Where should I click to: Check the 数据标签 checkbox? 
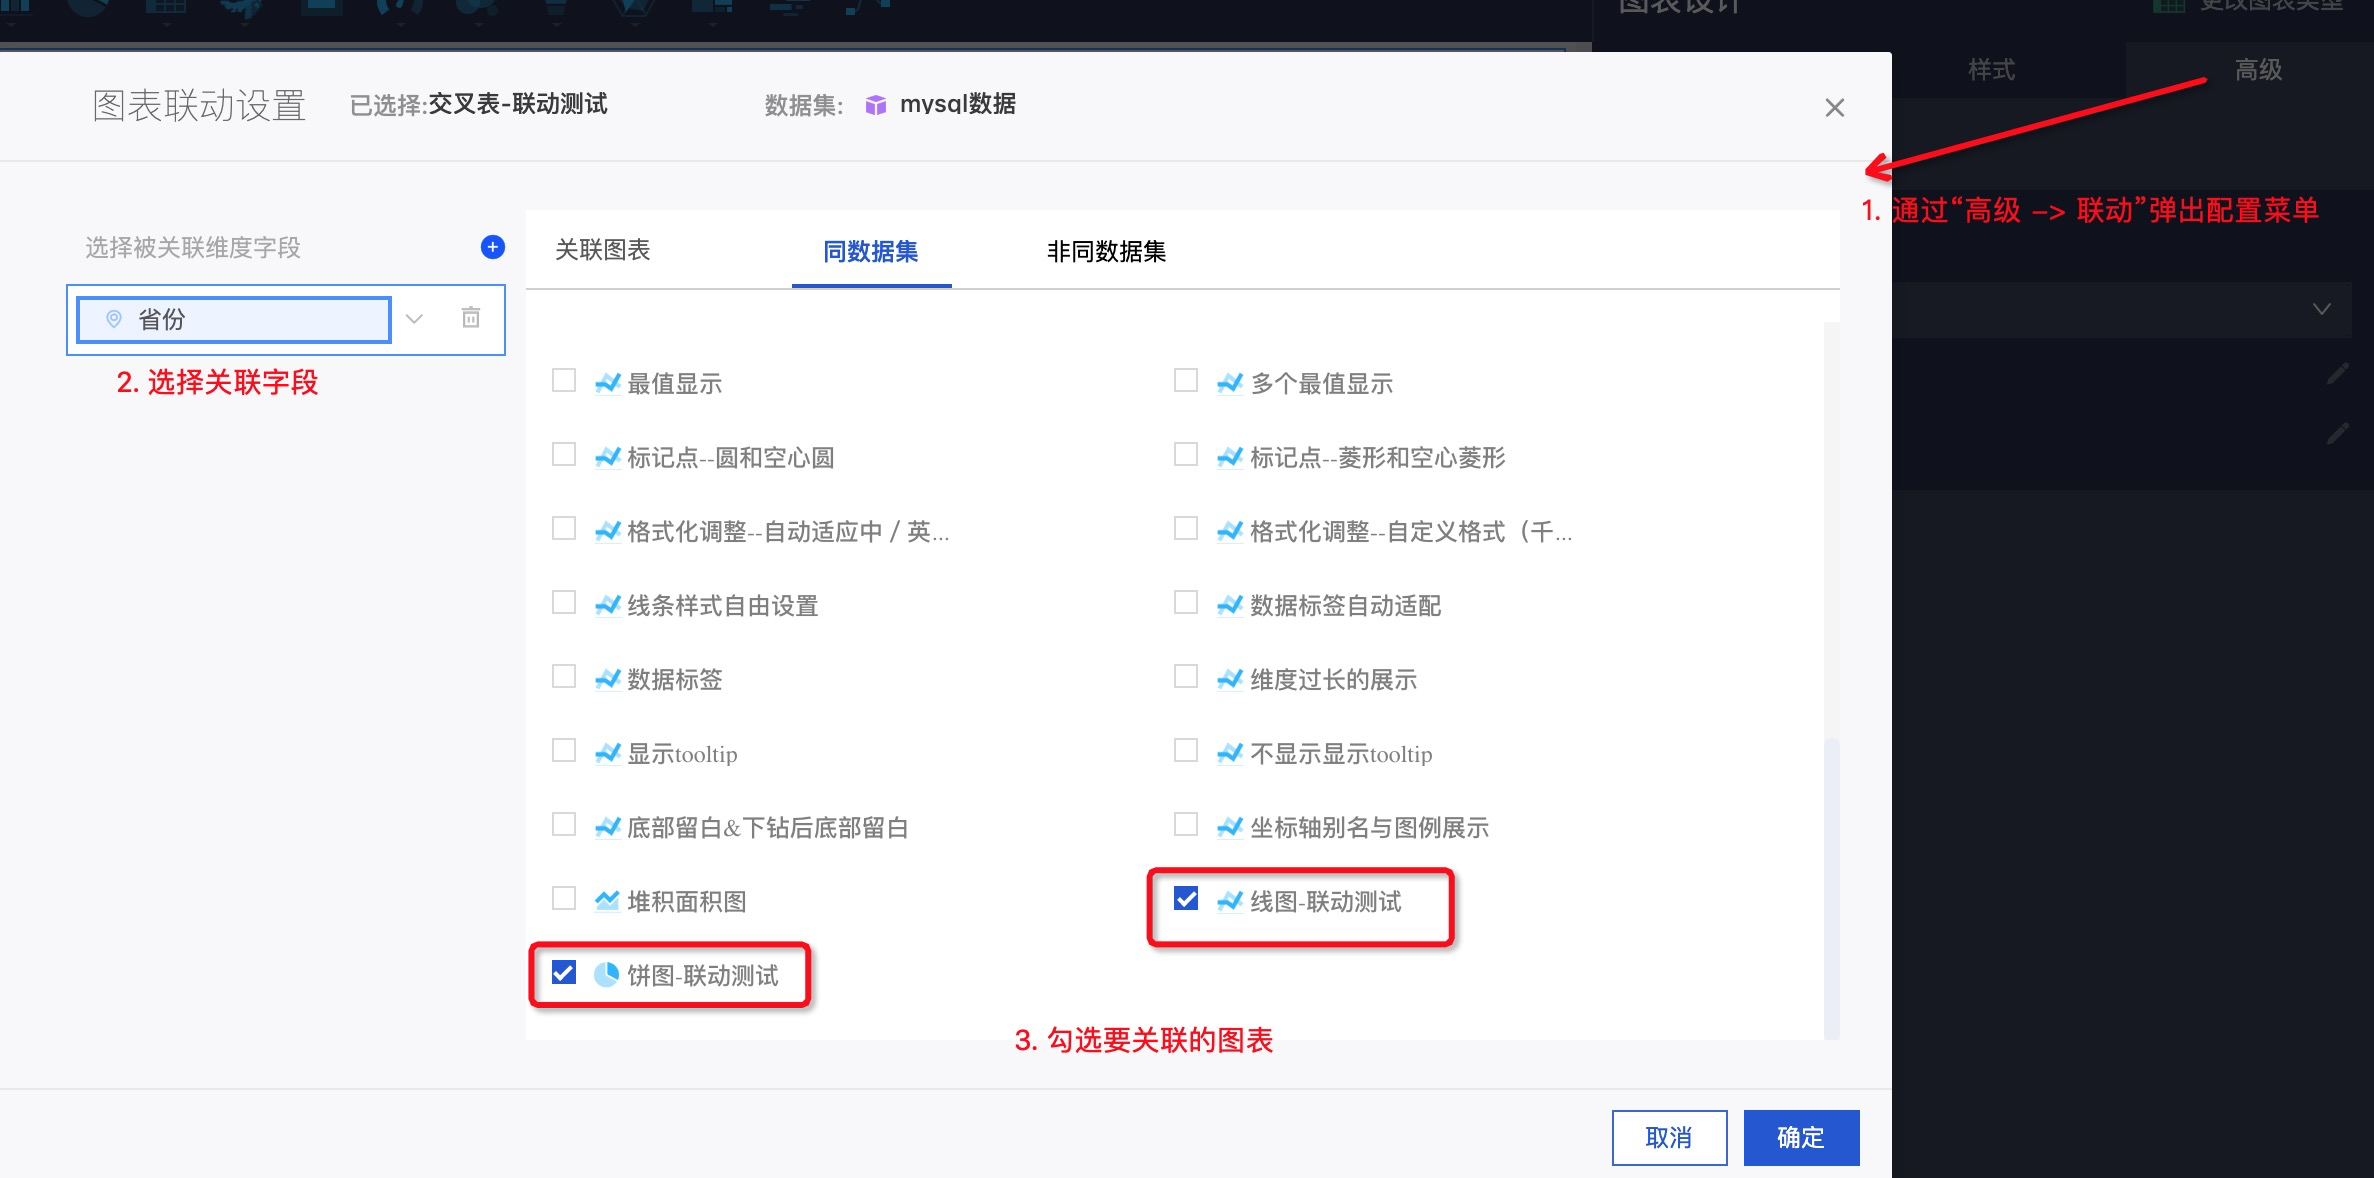coord(564,677)
